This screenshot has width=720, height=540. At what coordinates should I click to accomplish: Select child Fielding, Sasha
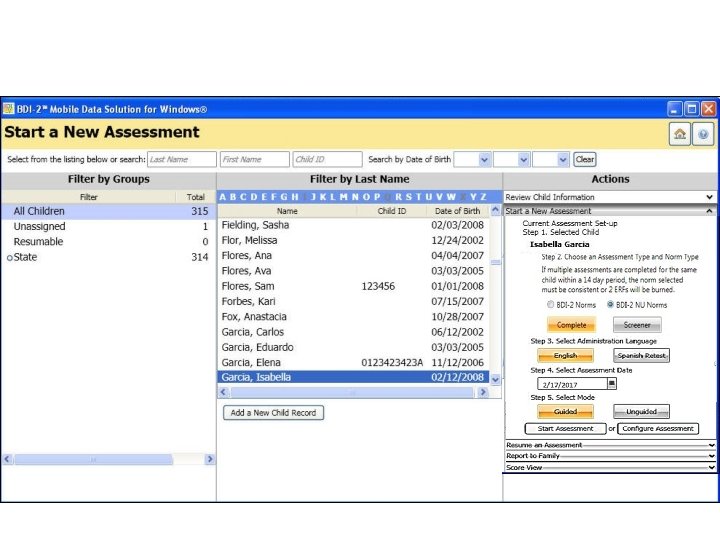353,225
